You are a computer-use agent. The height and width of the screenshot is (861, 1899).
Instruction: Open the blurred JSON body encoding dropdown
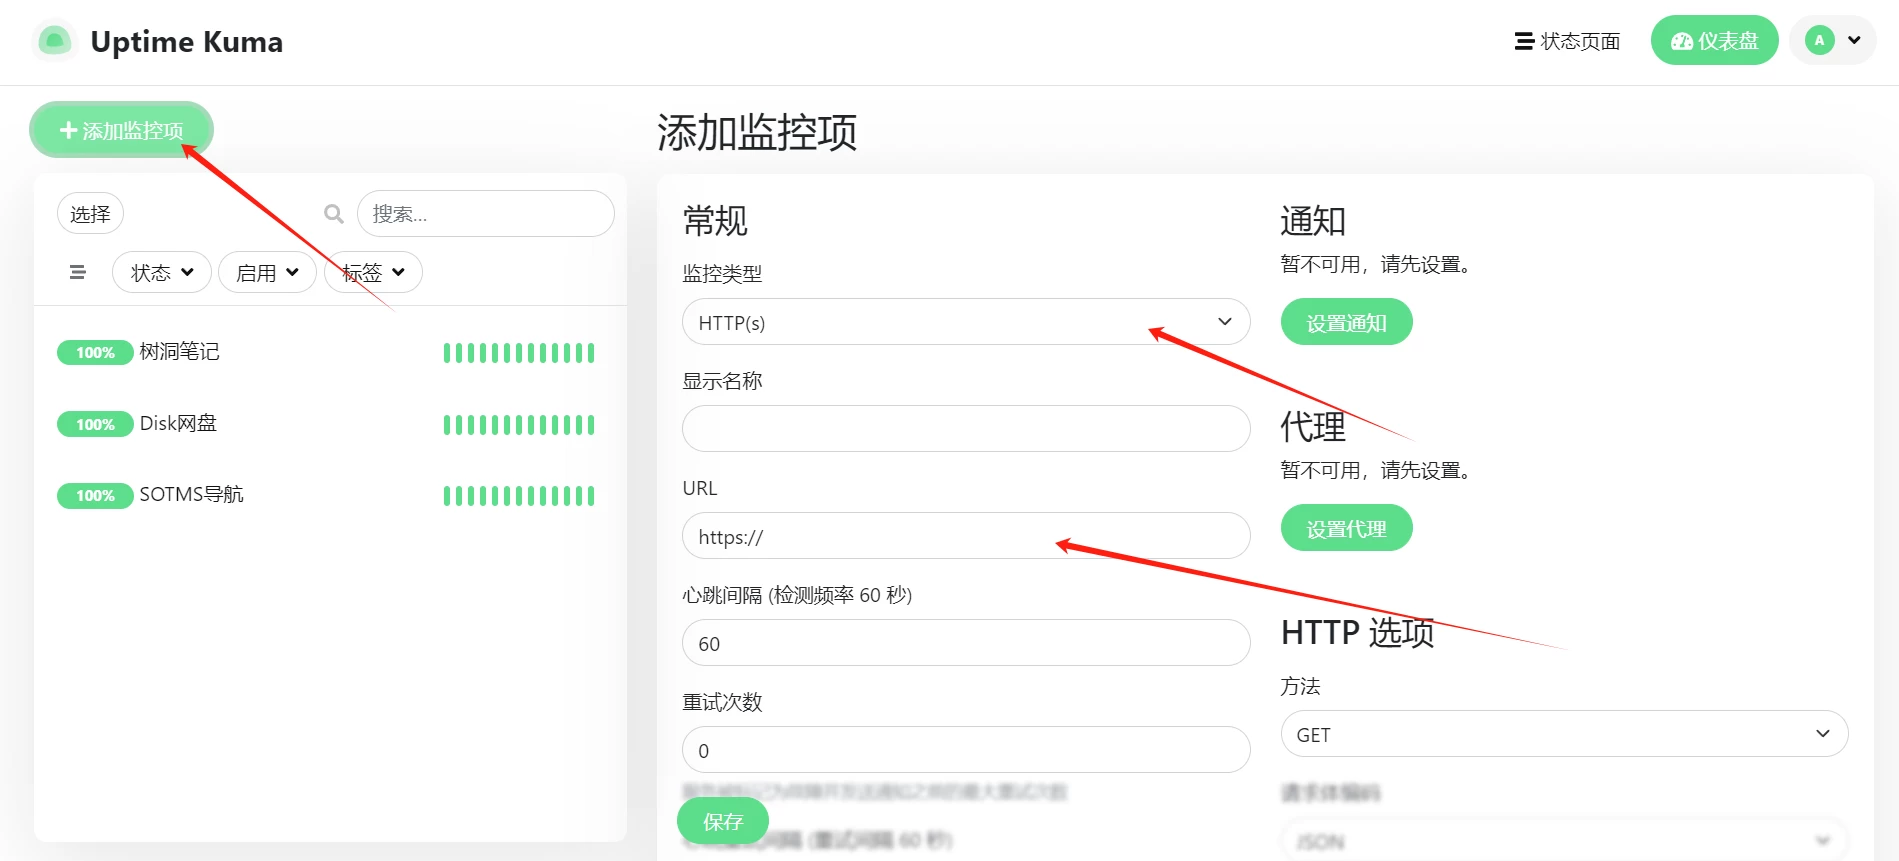[1564, 841]
